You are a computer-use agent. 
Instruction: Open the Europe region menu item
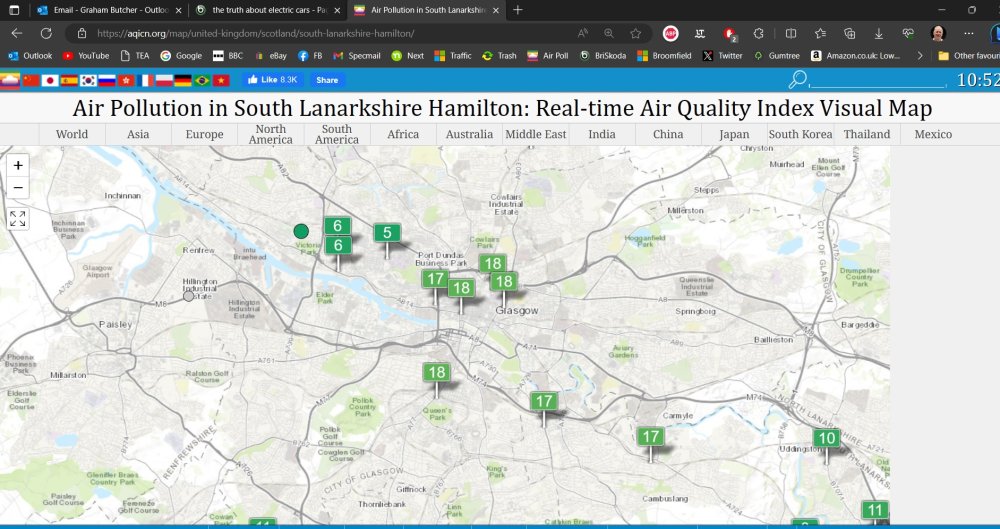click(x=204, y=135)
